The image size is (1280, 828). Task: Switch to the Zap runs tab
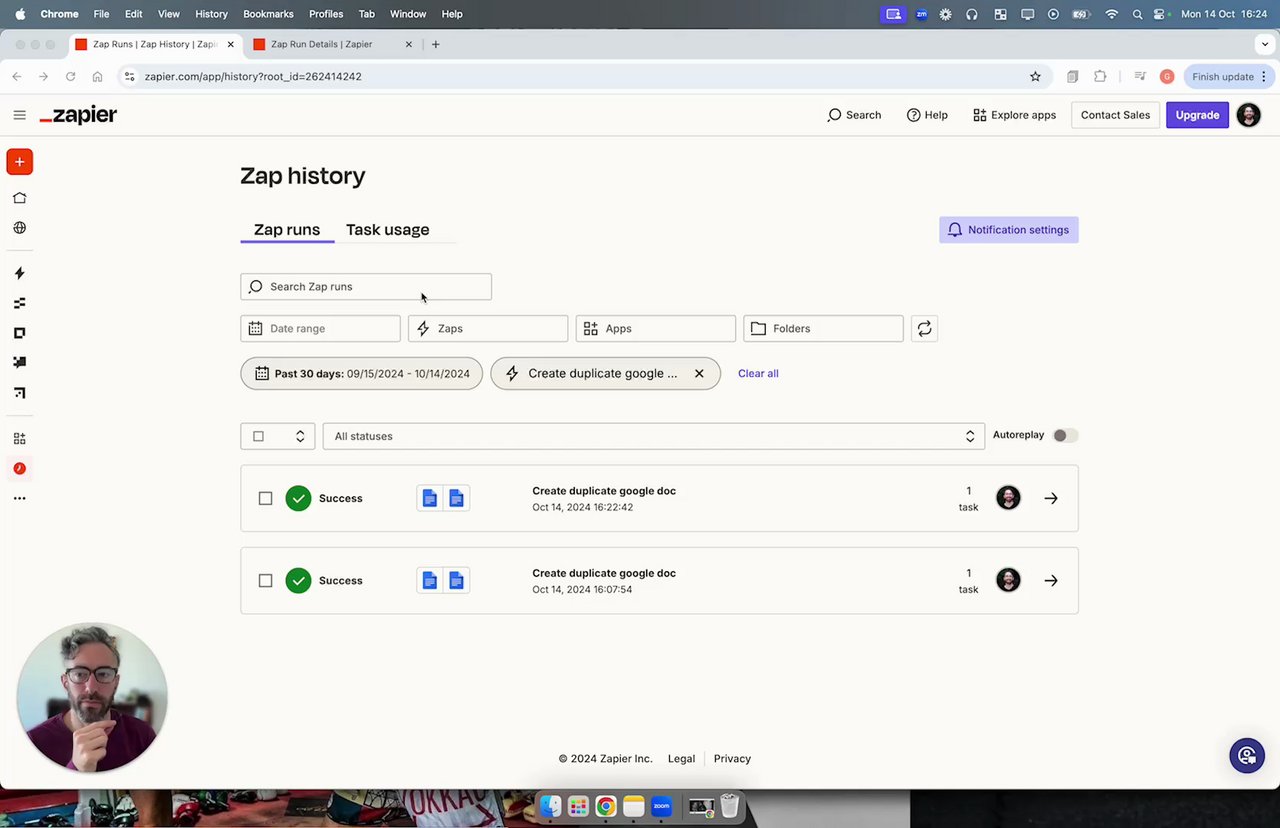pyautogui.click(x=287, y=229)
